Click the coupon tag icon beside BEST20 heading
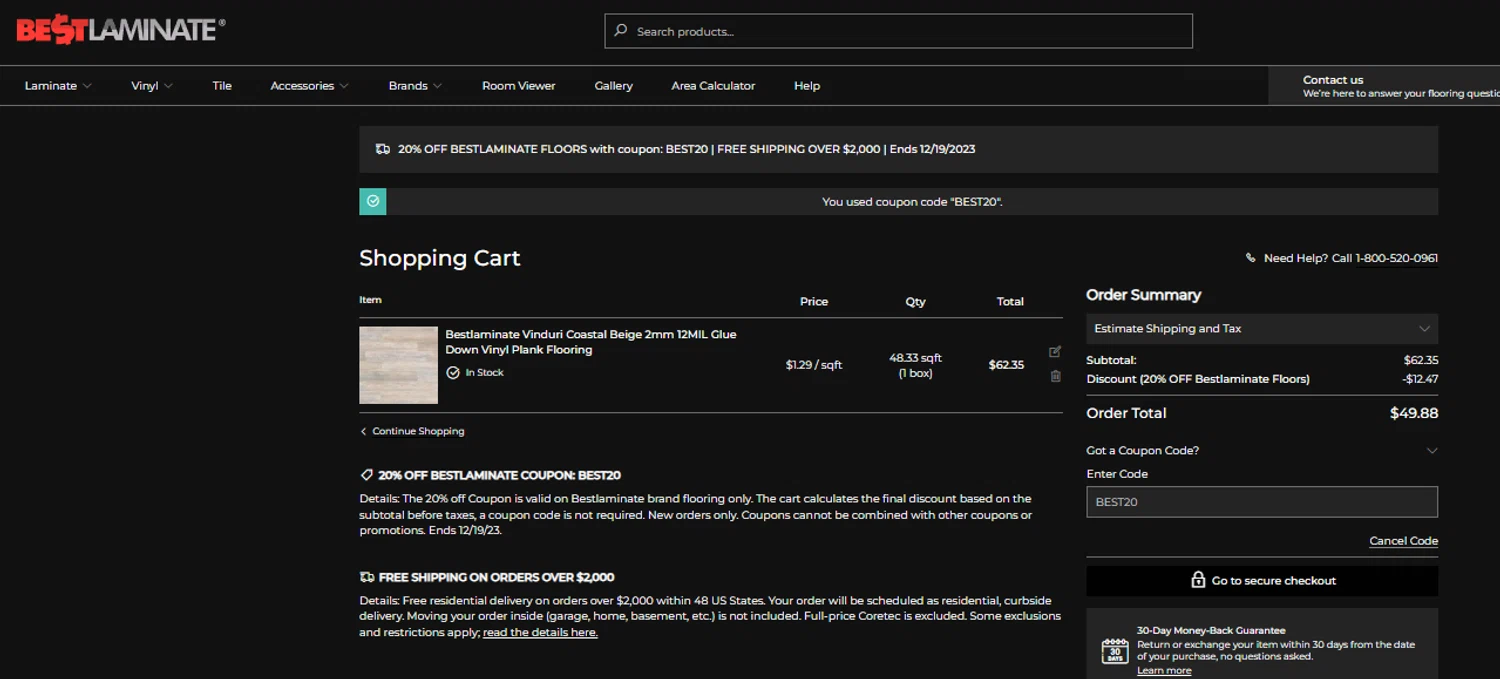Image resolution: width=1500 pixels, height=679 pixels. (366, 475)
